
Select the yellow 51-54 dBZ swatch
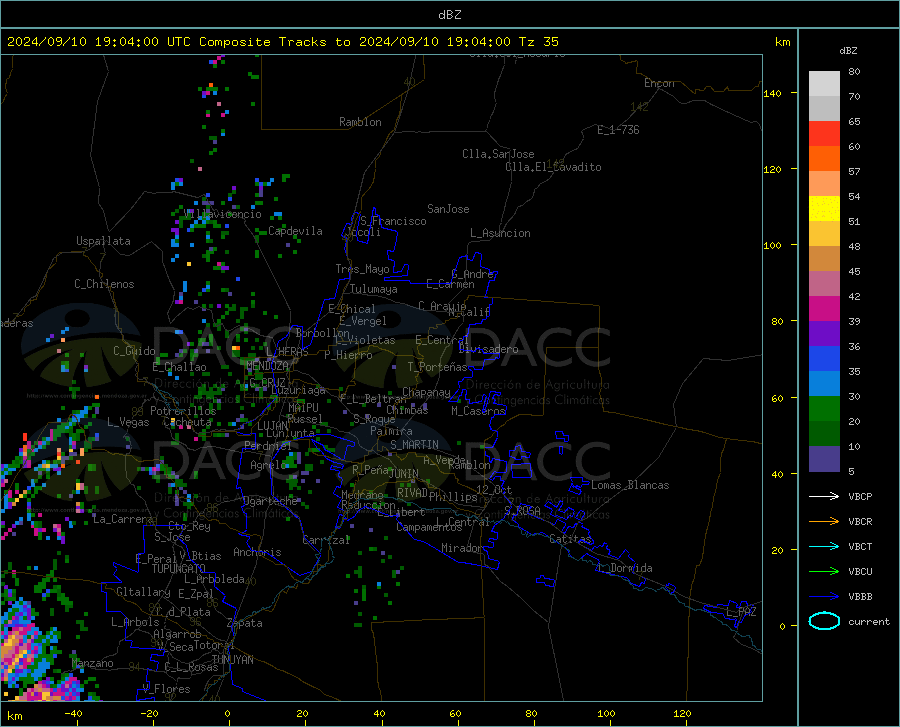pyautogui.click(x=824, y=209)
